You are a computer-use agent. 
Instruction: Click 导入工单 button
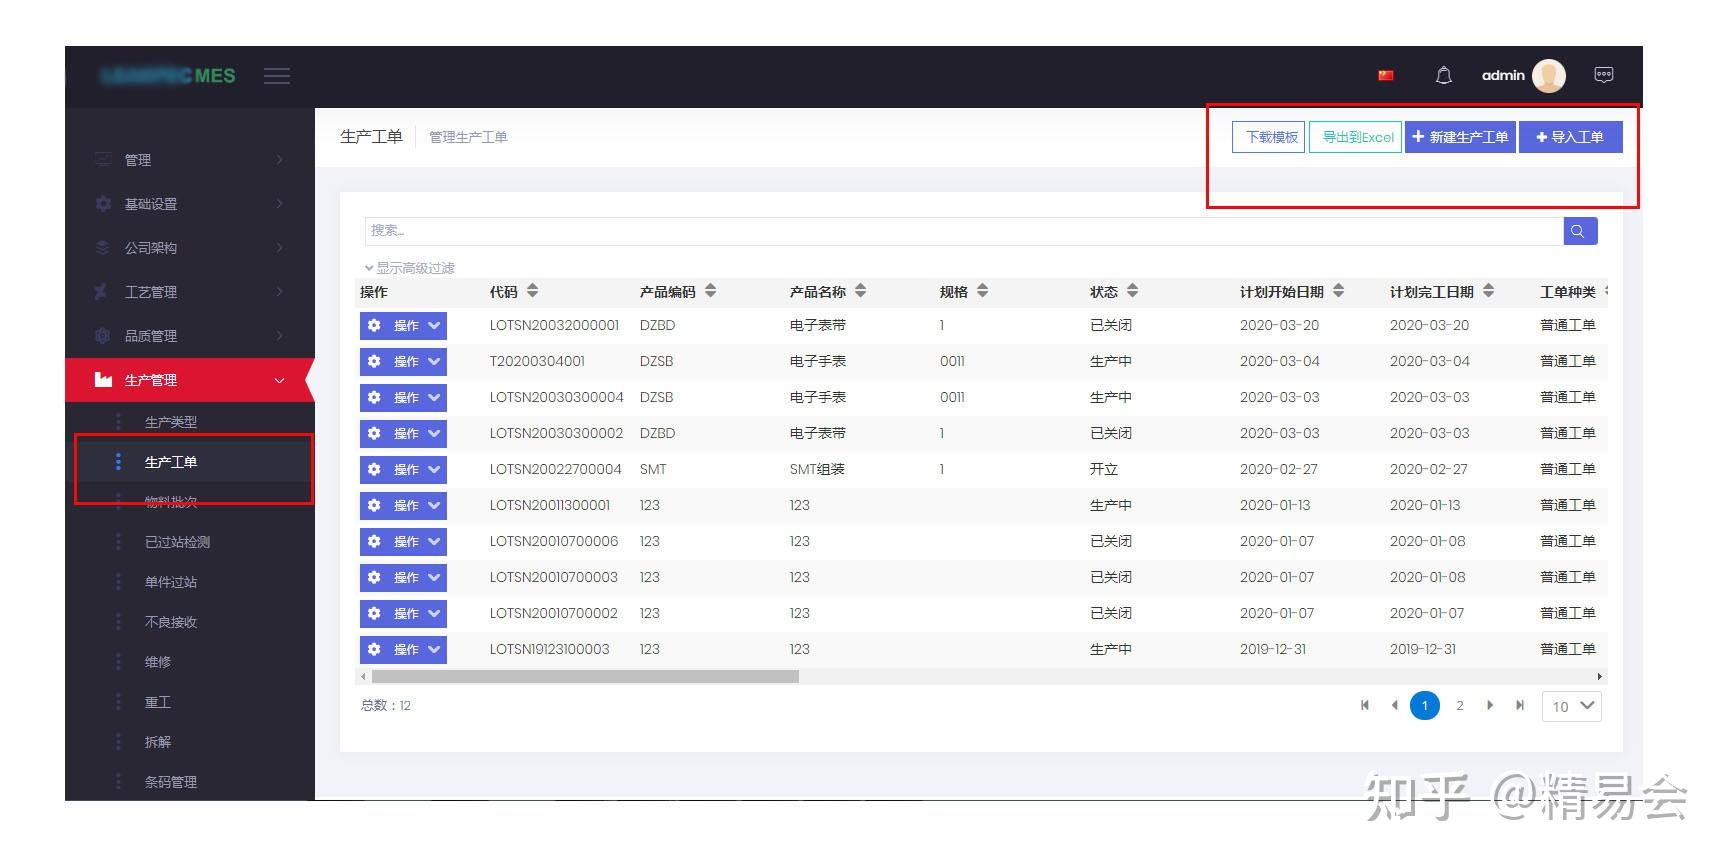(1570, 137)
